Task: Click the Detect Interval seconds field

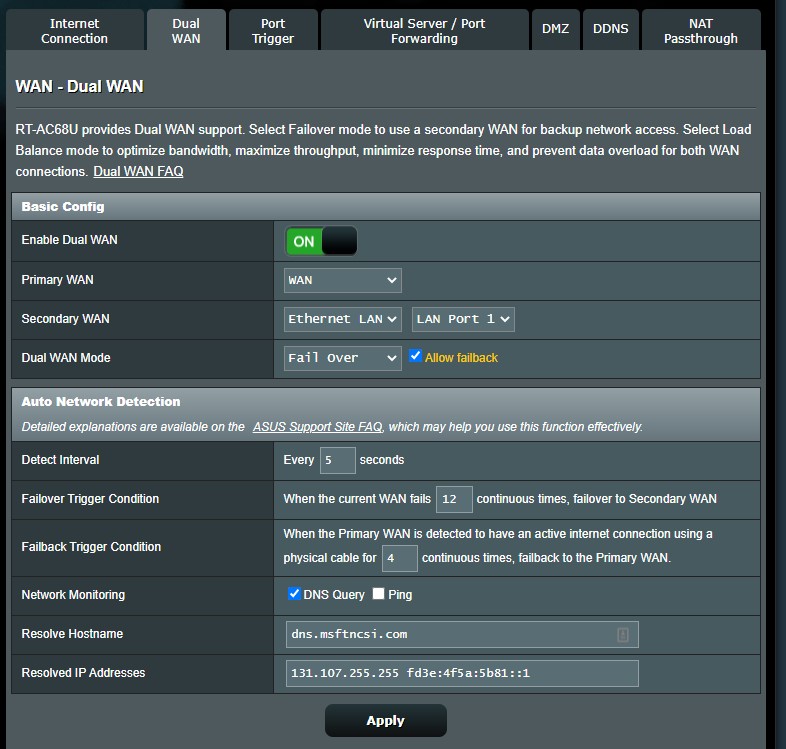Action: 338,460
